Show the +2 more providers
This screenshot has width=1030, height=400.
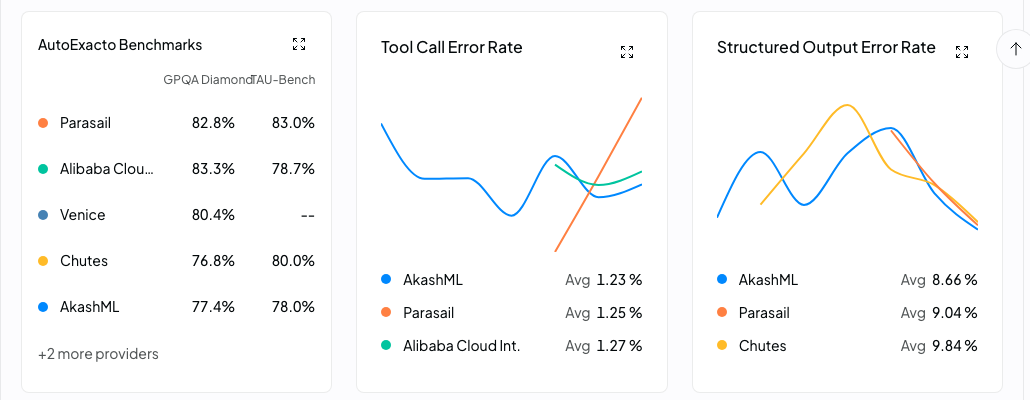pos(99,354)
